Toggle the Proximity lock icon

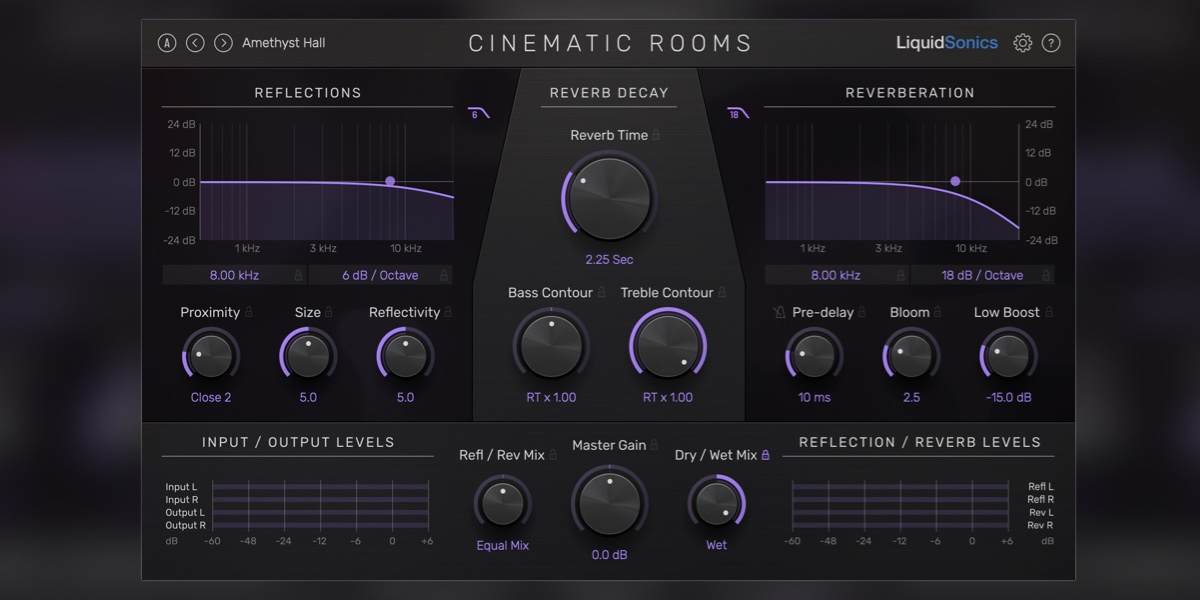point(249,312)
